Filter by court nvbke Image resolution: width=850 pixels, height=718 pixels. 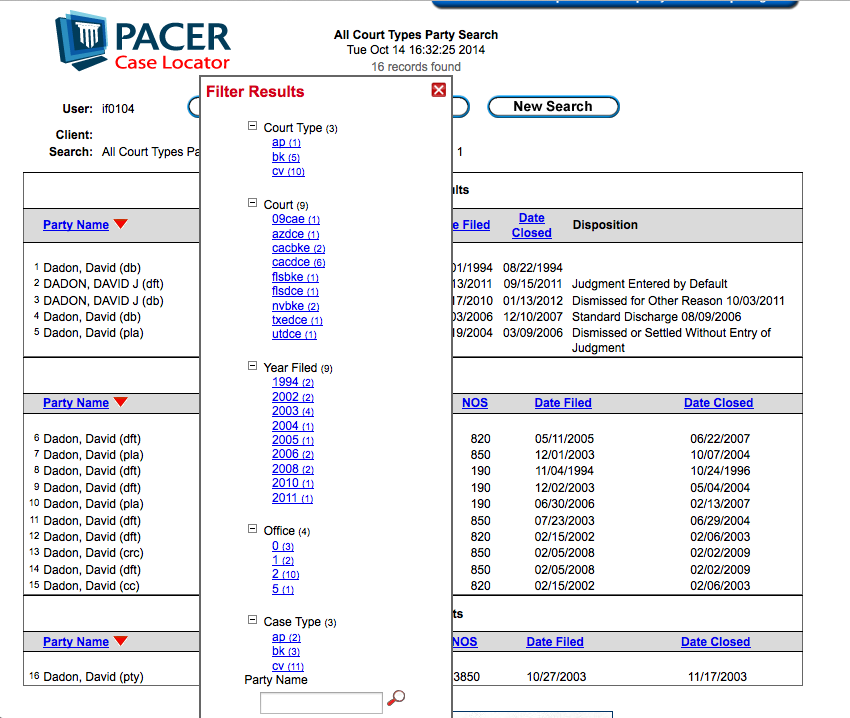coord(295,306)
